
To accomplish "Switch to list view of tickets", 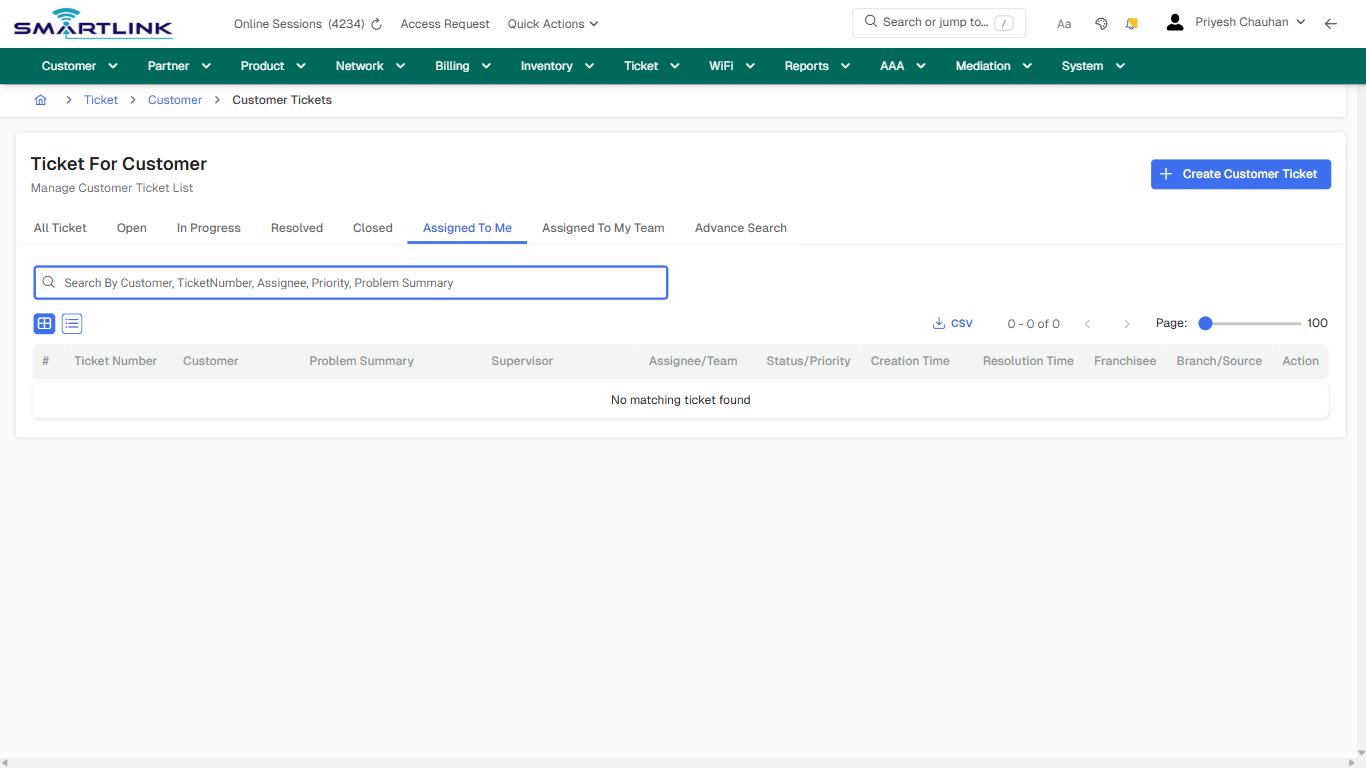I will (71, 323).
